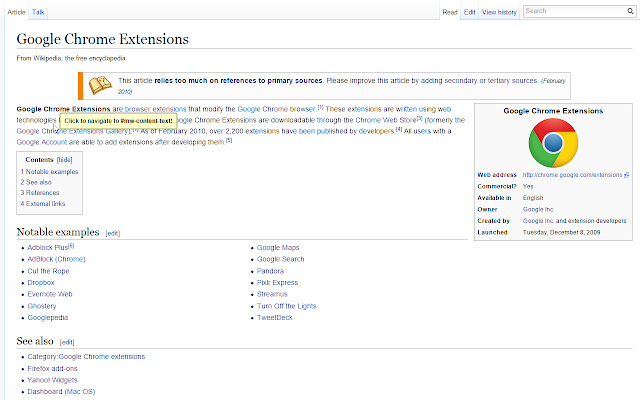Open the Cut the Rope link

click(48, 271)
